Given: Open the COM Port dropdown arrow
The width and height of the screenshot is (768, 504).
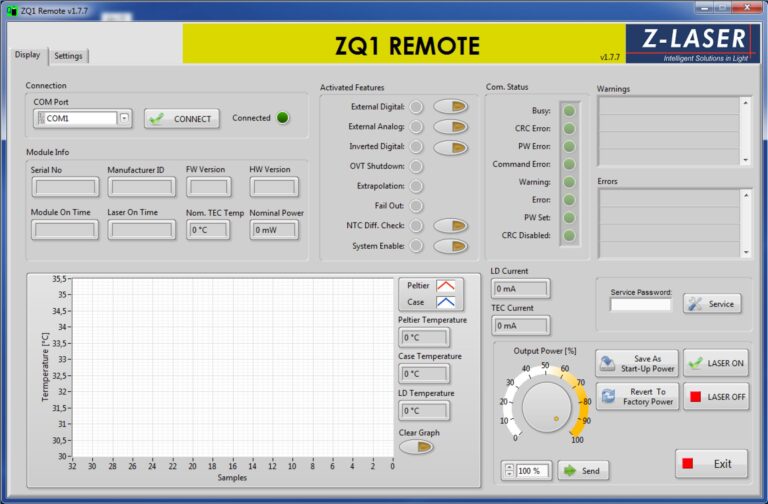Looking at the screenshot, I should [x=124, y=118].
